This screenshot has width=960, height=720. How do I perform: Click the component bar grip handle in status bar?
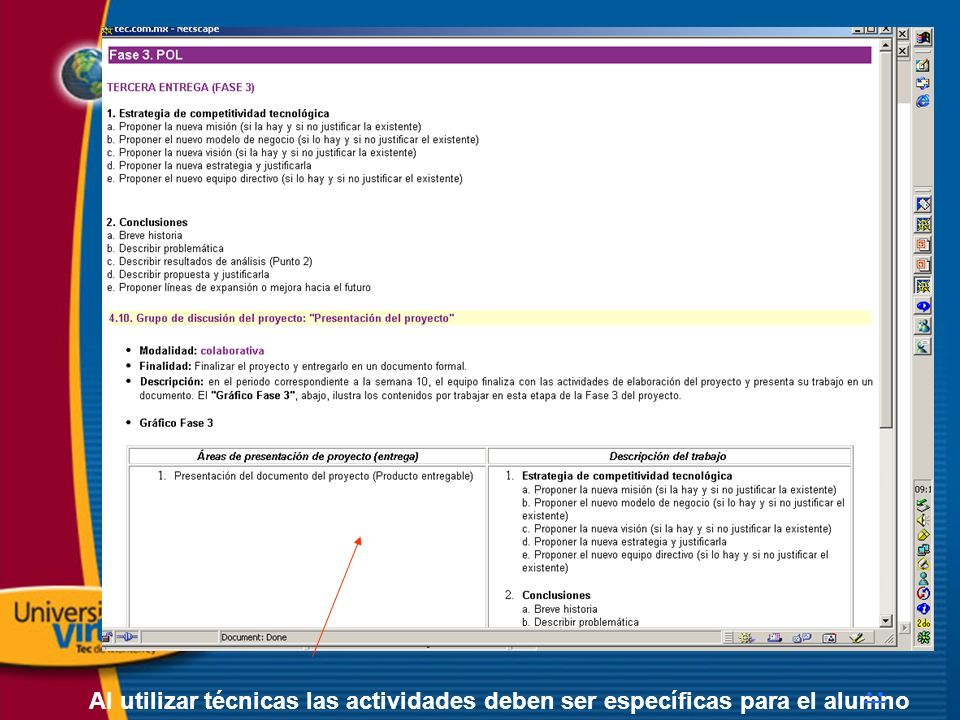tap(728, 638)
